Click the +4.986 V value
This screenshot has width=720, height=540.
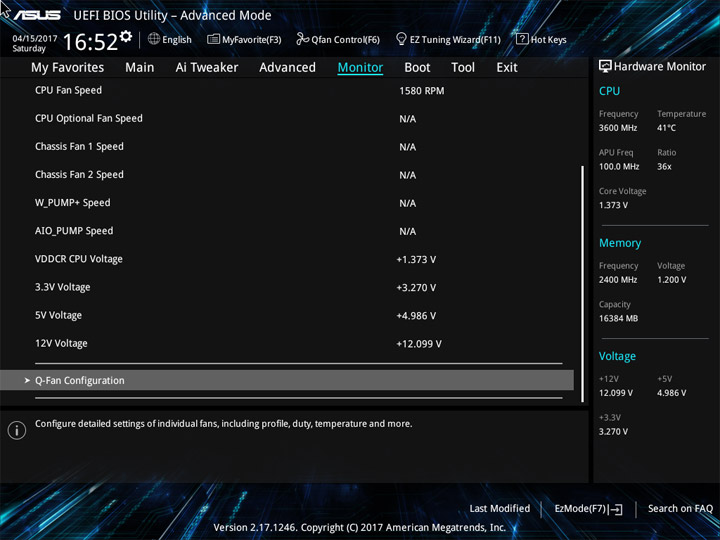[x=416, y=315]
